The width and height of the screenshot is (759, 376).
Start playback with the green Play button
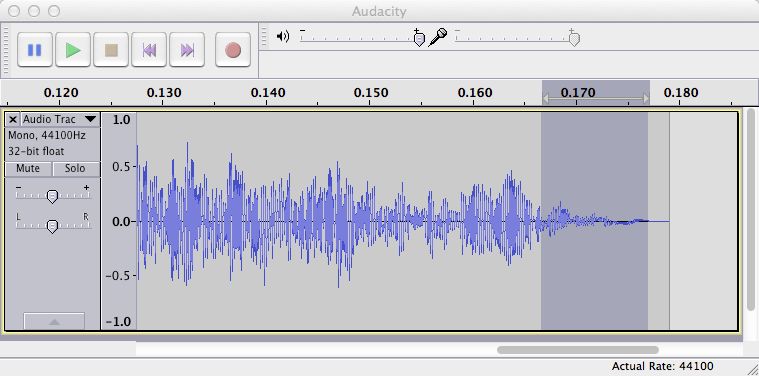coord(73,50)
